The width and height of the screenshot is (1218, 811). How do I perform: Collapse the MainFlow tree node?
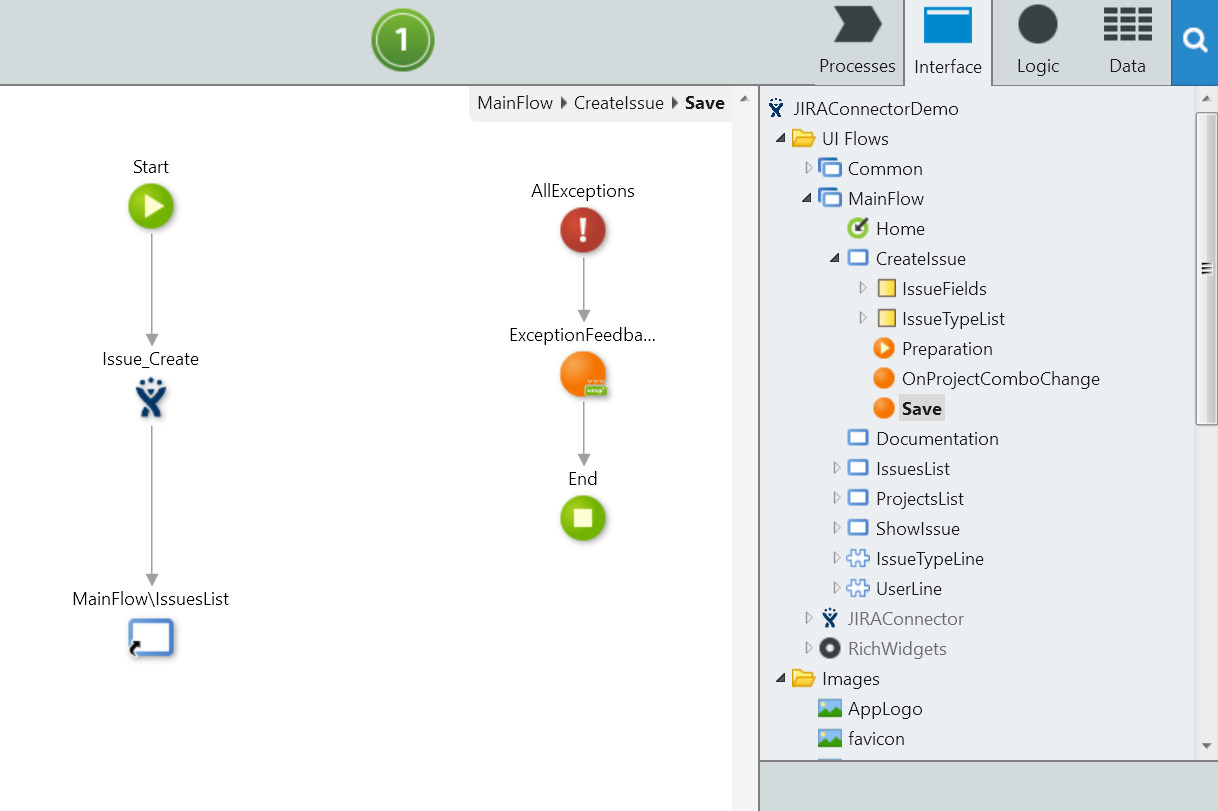click(x=806, y=198)
